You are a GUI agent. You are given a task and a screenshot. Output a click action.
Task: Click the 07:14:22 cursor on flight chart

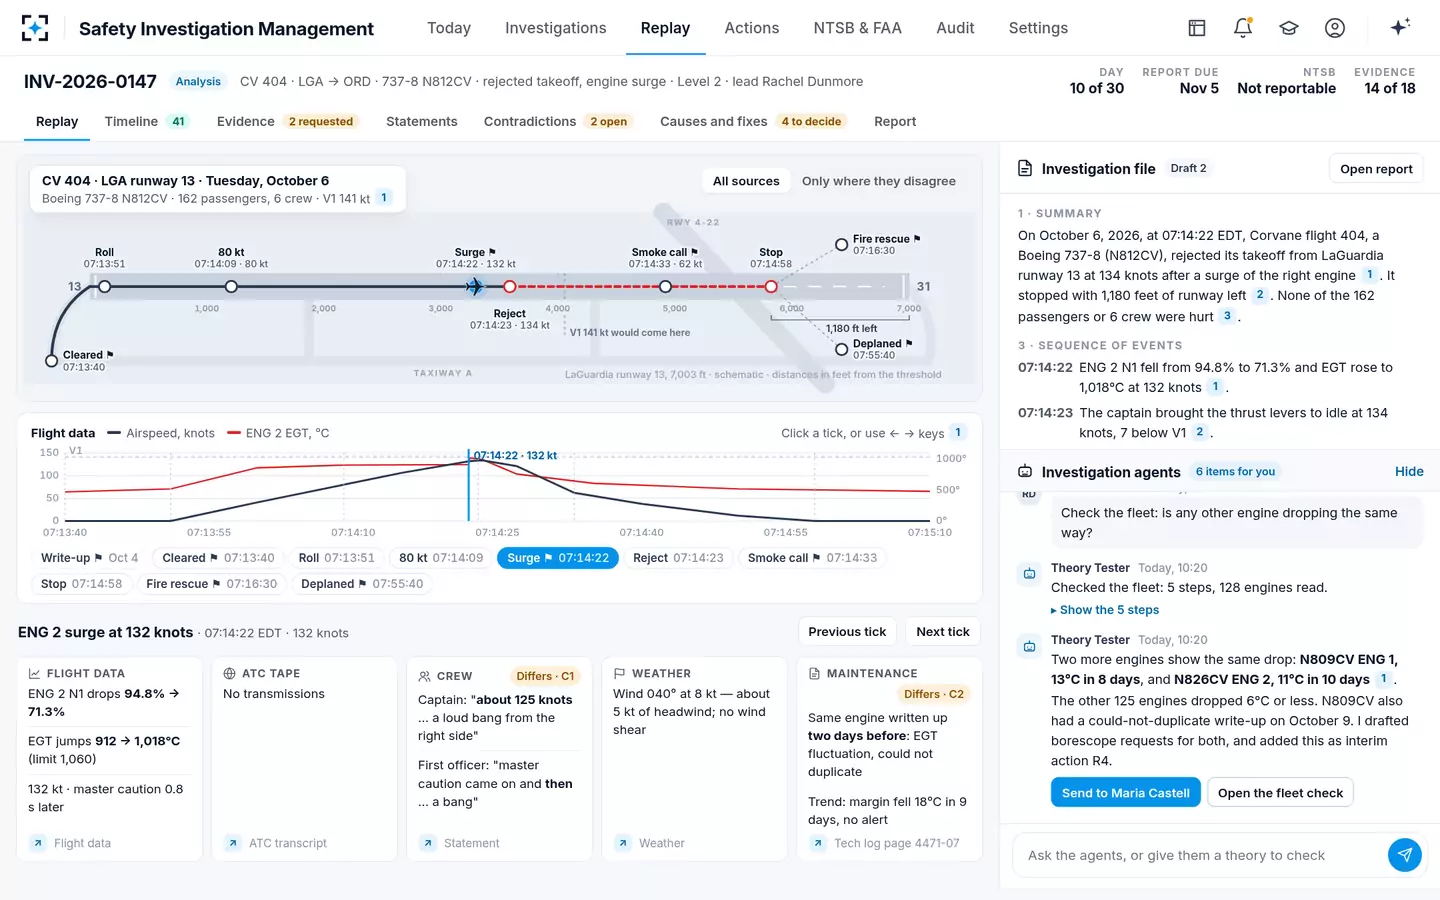(x=468, y=486)
